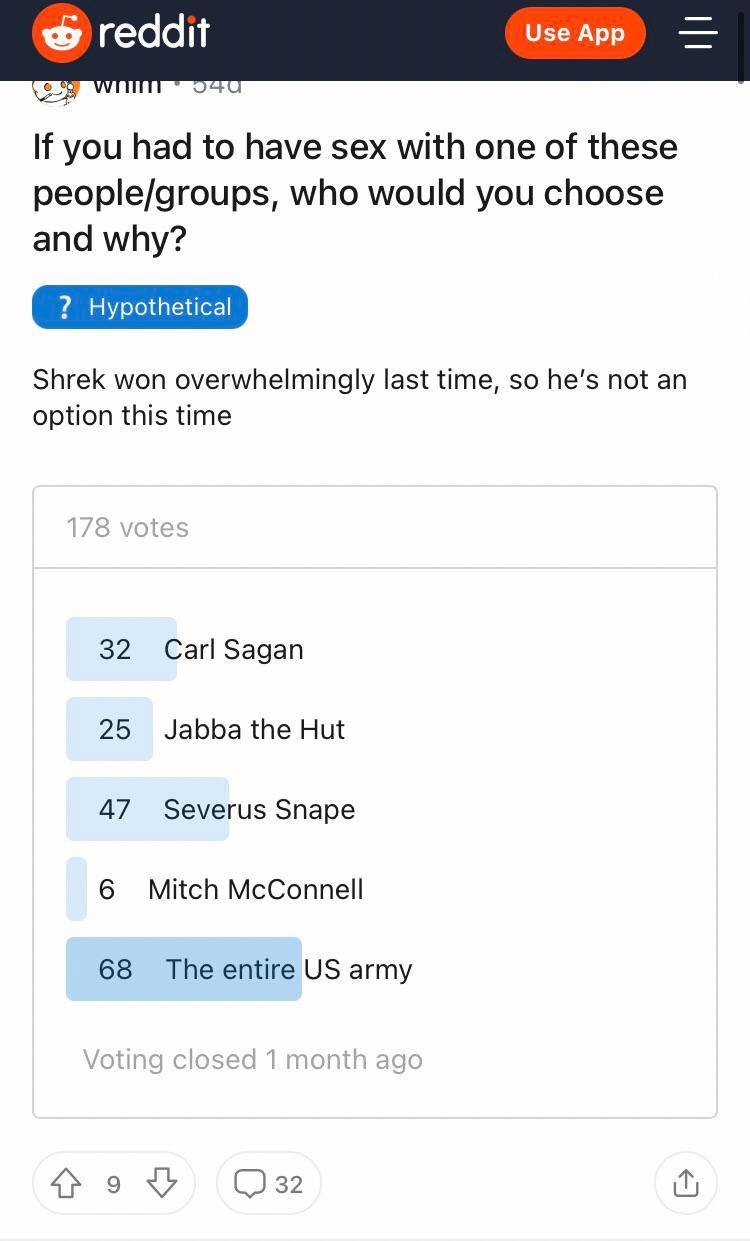The height and width of the screenshot is (1241, 750).
Task: Share the post using the share icon
Action: coord(686,1183)
